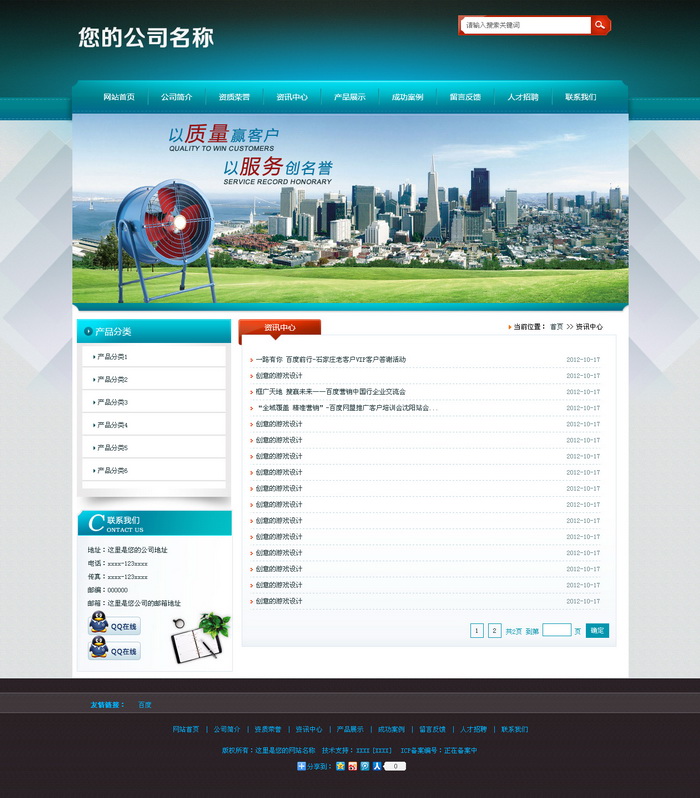Click the blue plus share icon in footer
The height and width of the screenshot is (798, 700).
301,766
